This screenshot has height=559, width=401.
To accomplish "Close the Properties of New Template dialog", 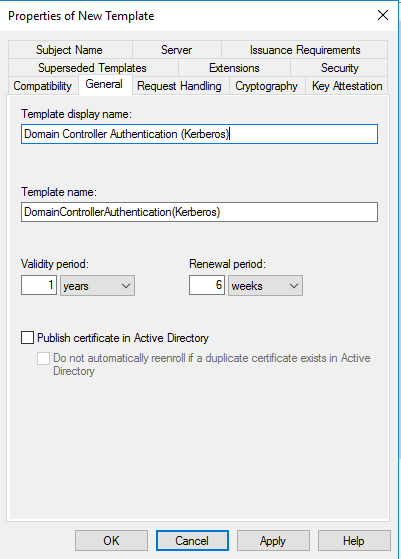I will pyautogui.click(x=383, y=15).
